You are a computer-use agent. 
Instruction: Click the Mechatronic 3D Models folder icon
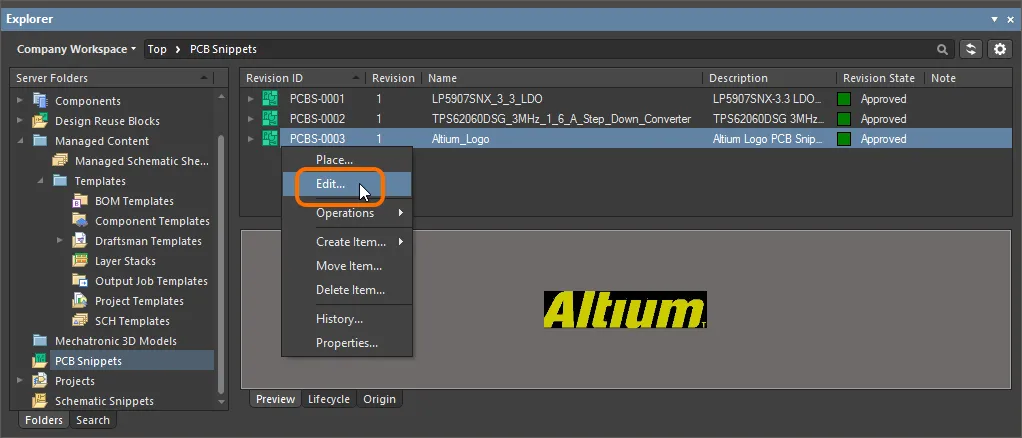pyautogui.click(x=40, y=341)
